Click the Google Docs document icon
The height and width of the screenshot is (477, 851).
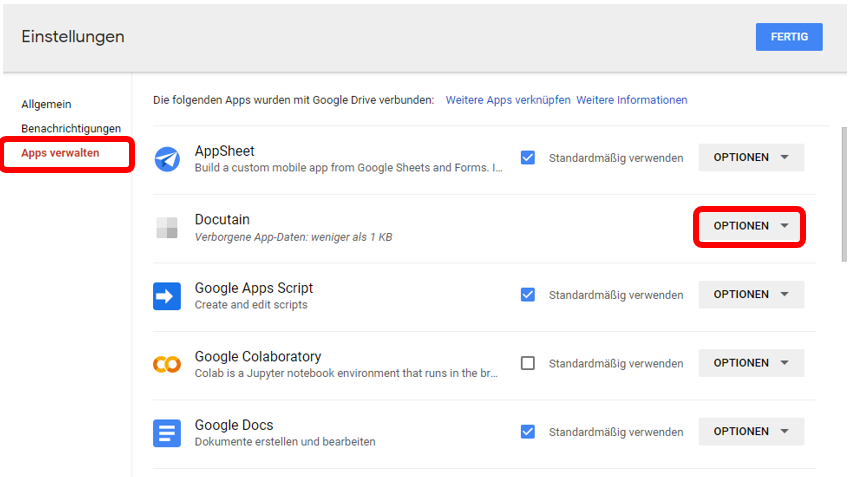[x=167, y=433]
